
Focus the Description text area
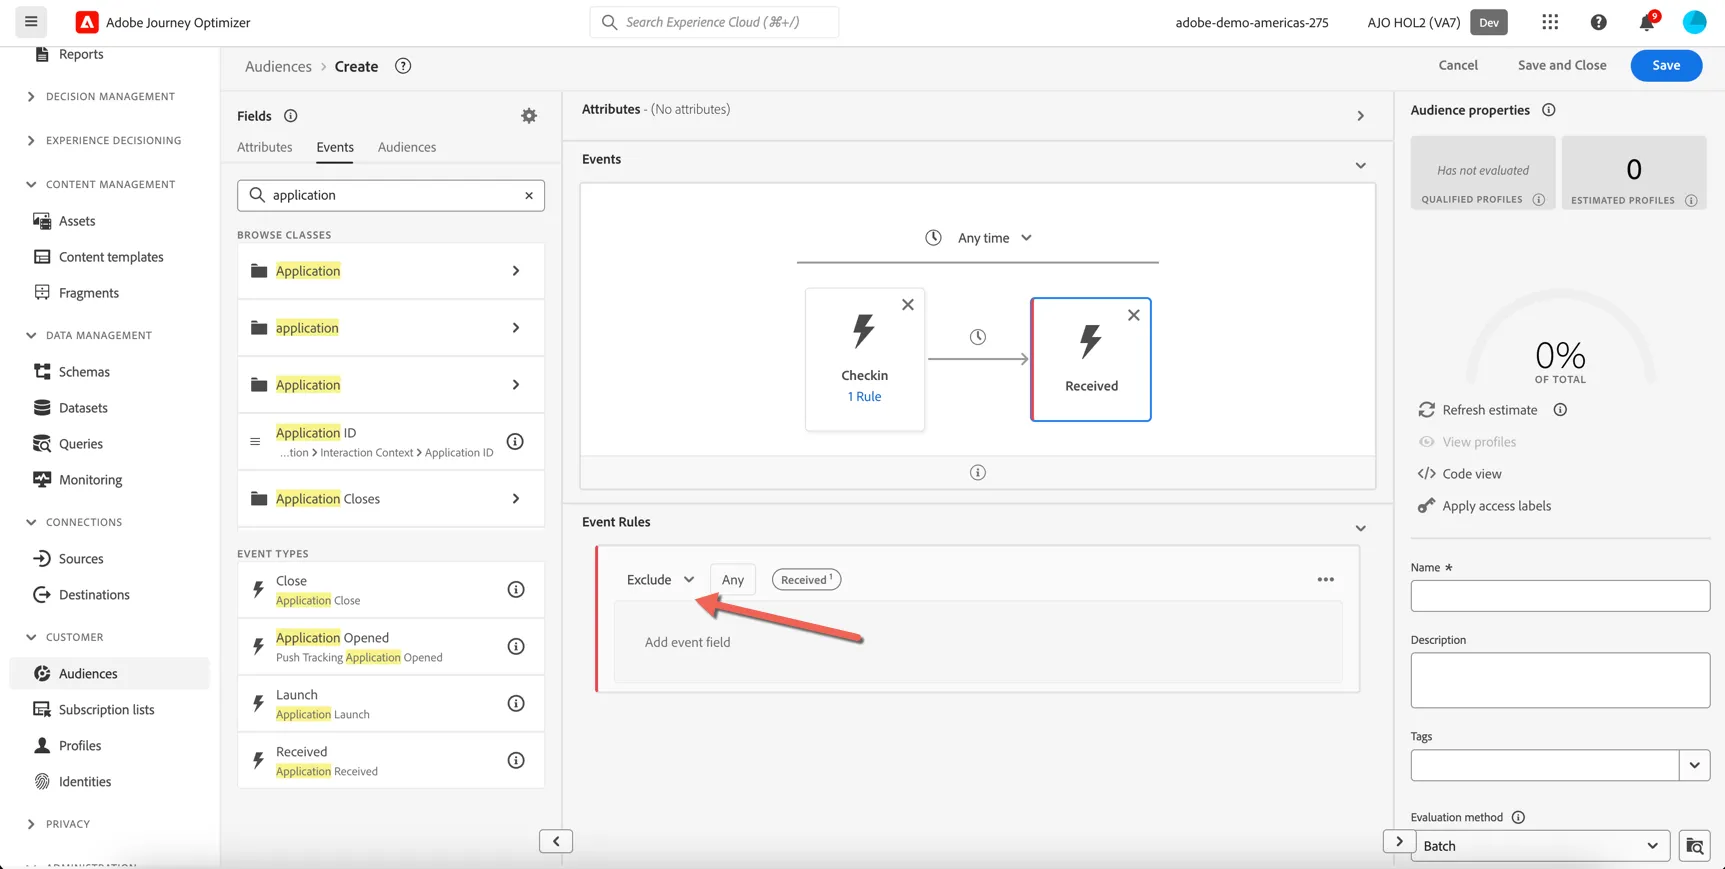(x=1560, y=681)
